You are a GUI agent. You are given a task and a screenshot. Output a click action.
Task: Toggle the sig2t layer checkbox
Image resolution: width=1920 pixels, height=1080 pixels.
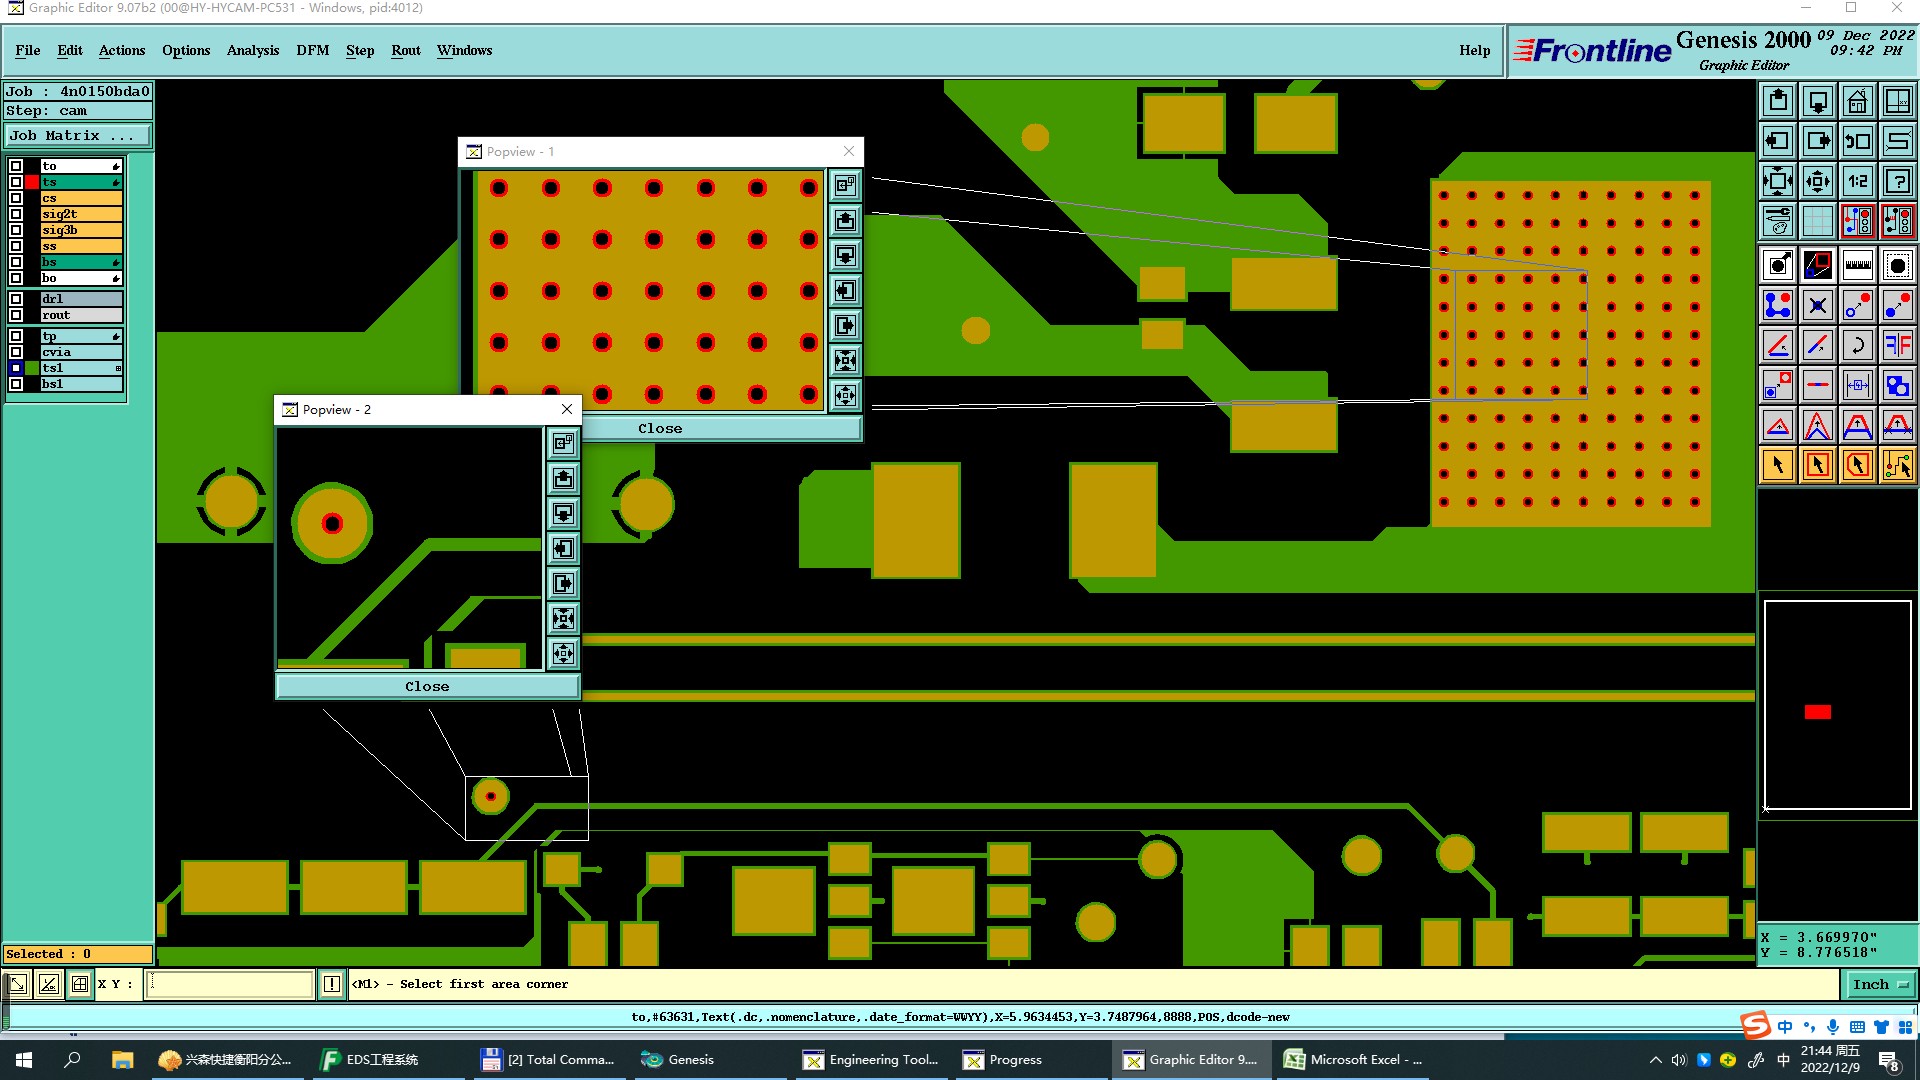(16, 214)
